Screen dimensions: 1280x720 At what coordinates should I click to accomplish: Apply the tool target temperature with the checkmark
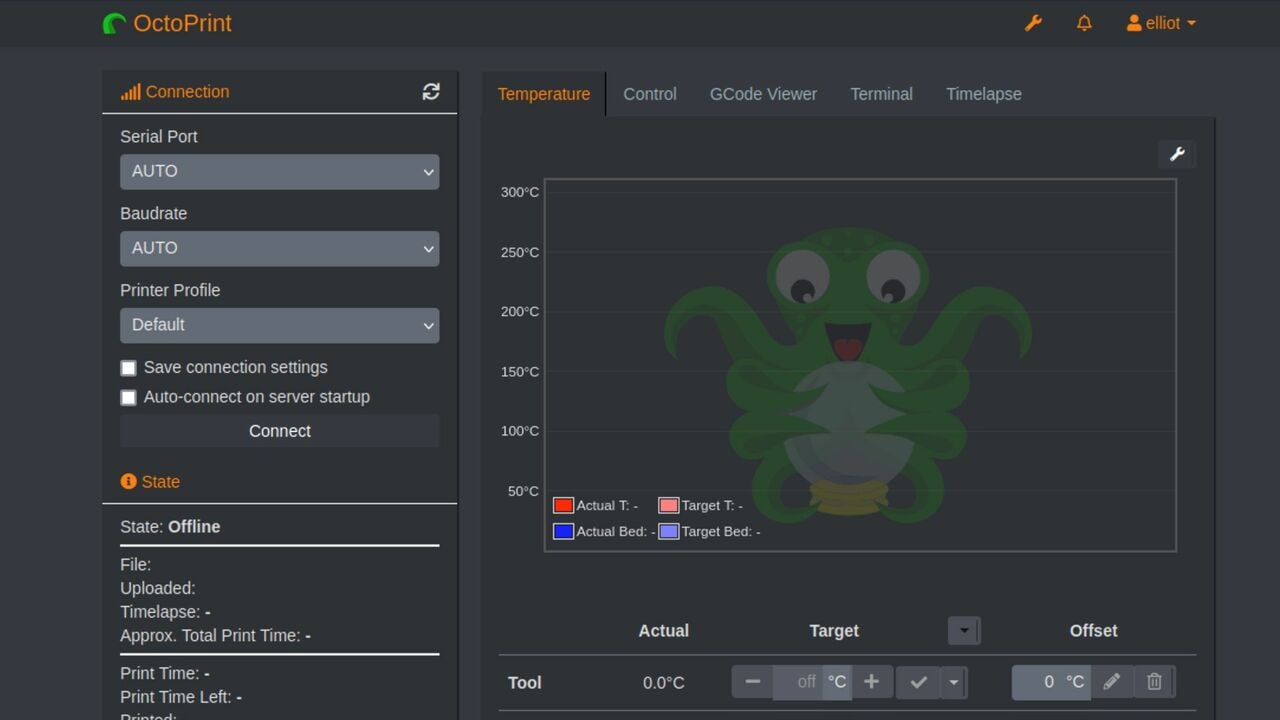coord(918,681)
